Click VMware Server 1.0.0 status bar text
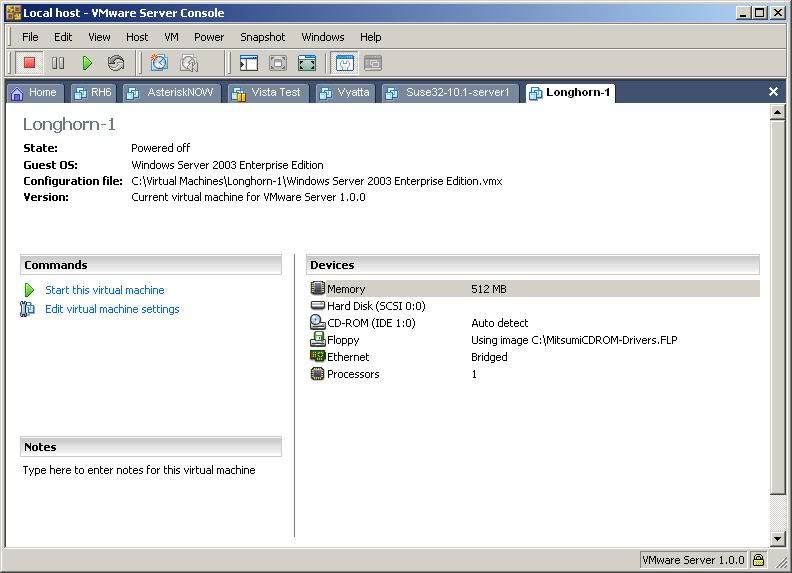The image size is (792, 573). click(693, 560)
